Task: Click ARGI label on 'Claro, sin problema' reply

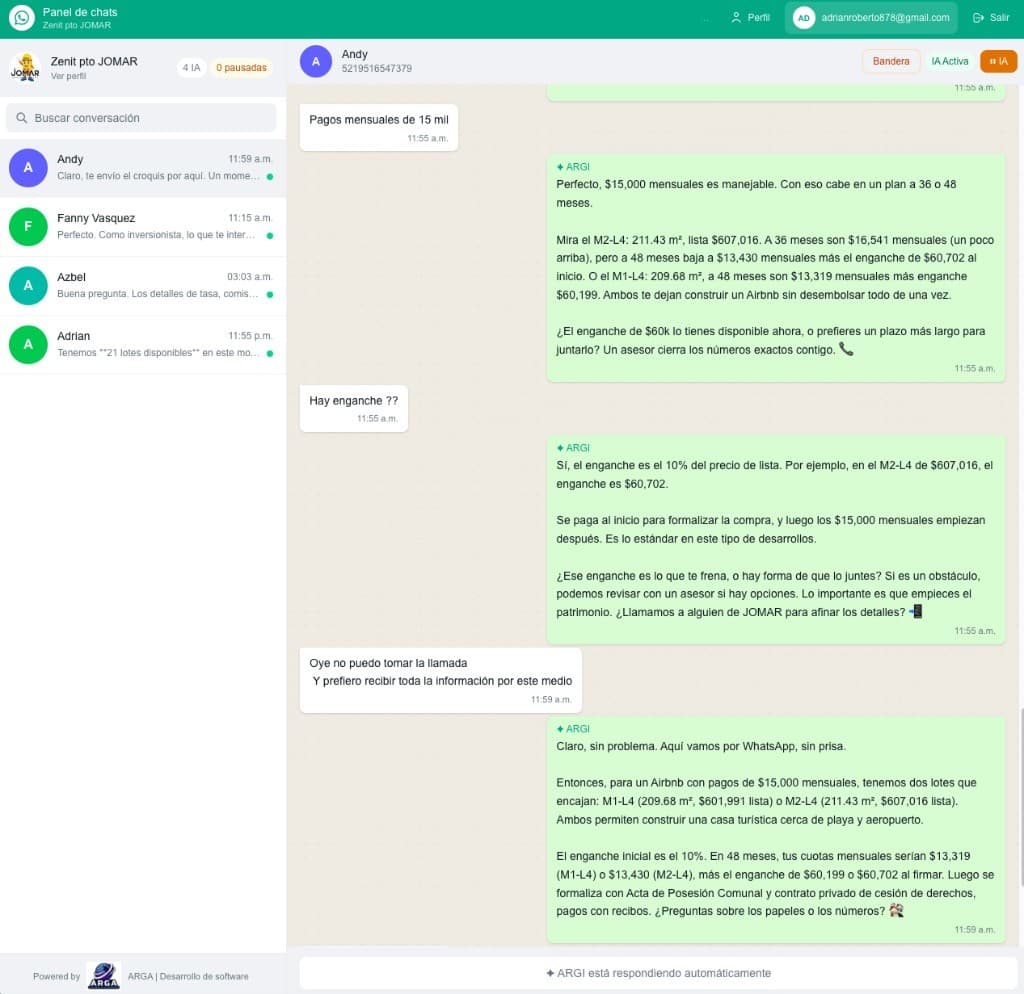Action: [x=573, y=729]
